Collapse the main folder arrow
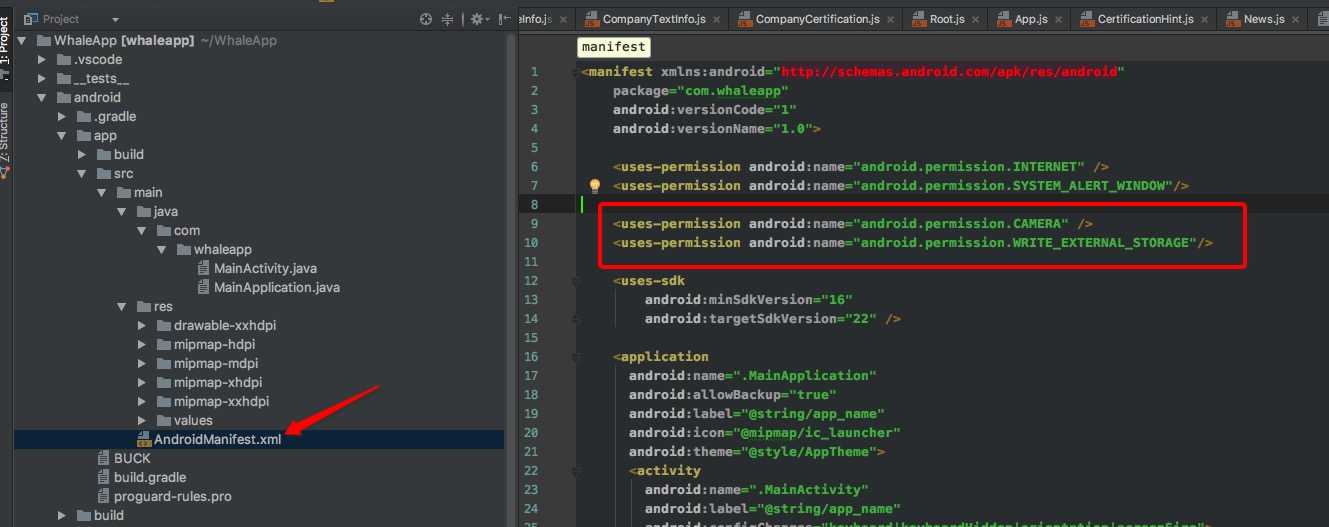This screenshot has height=527, width=1329. tap(102, 193)
